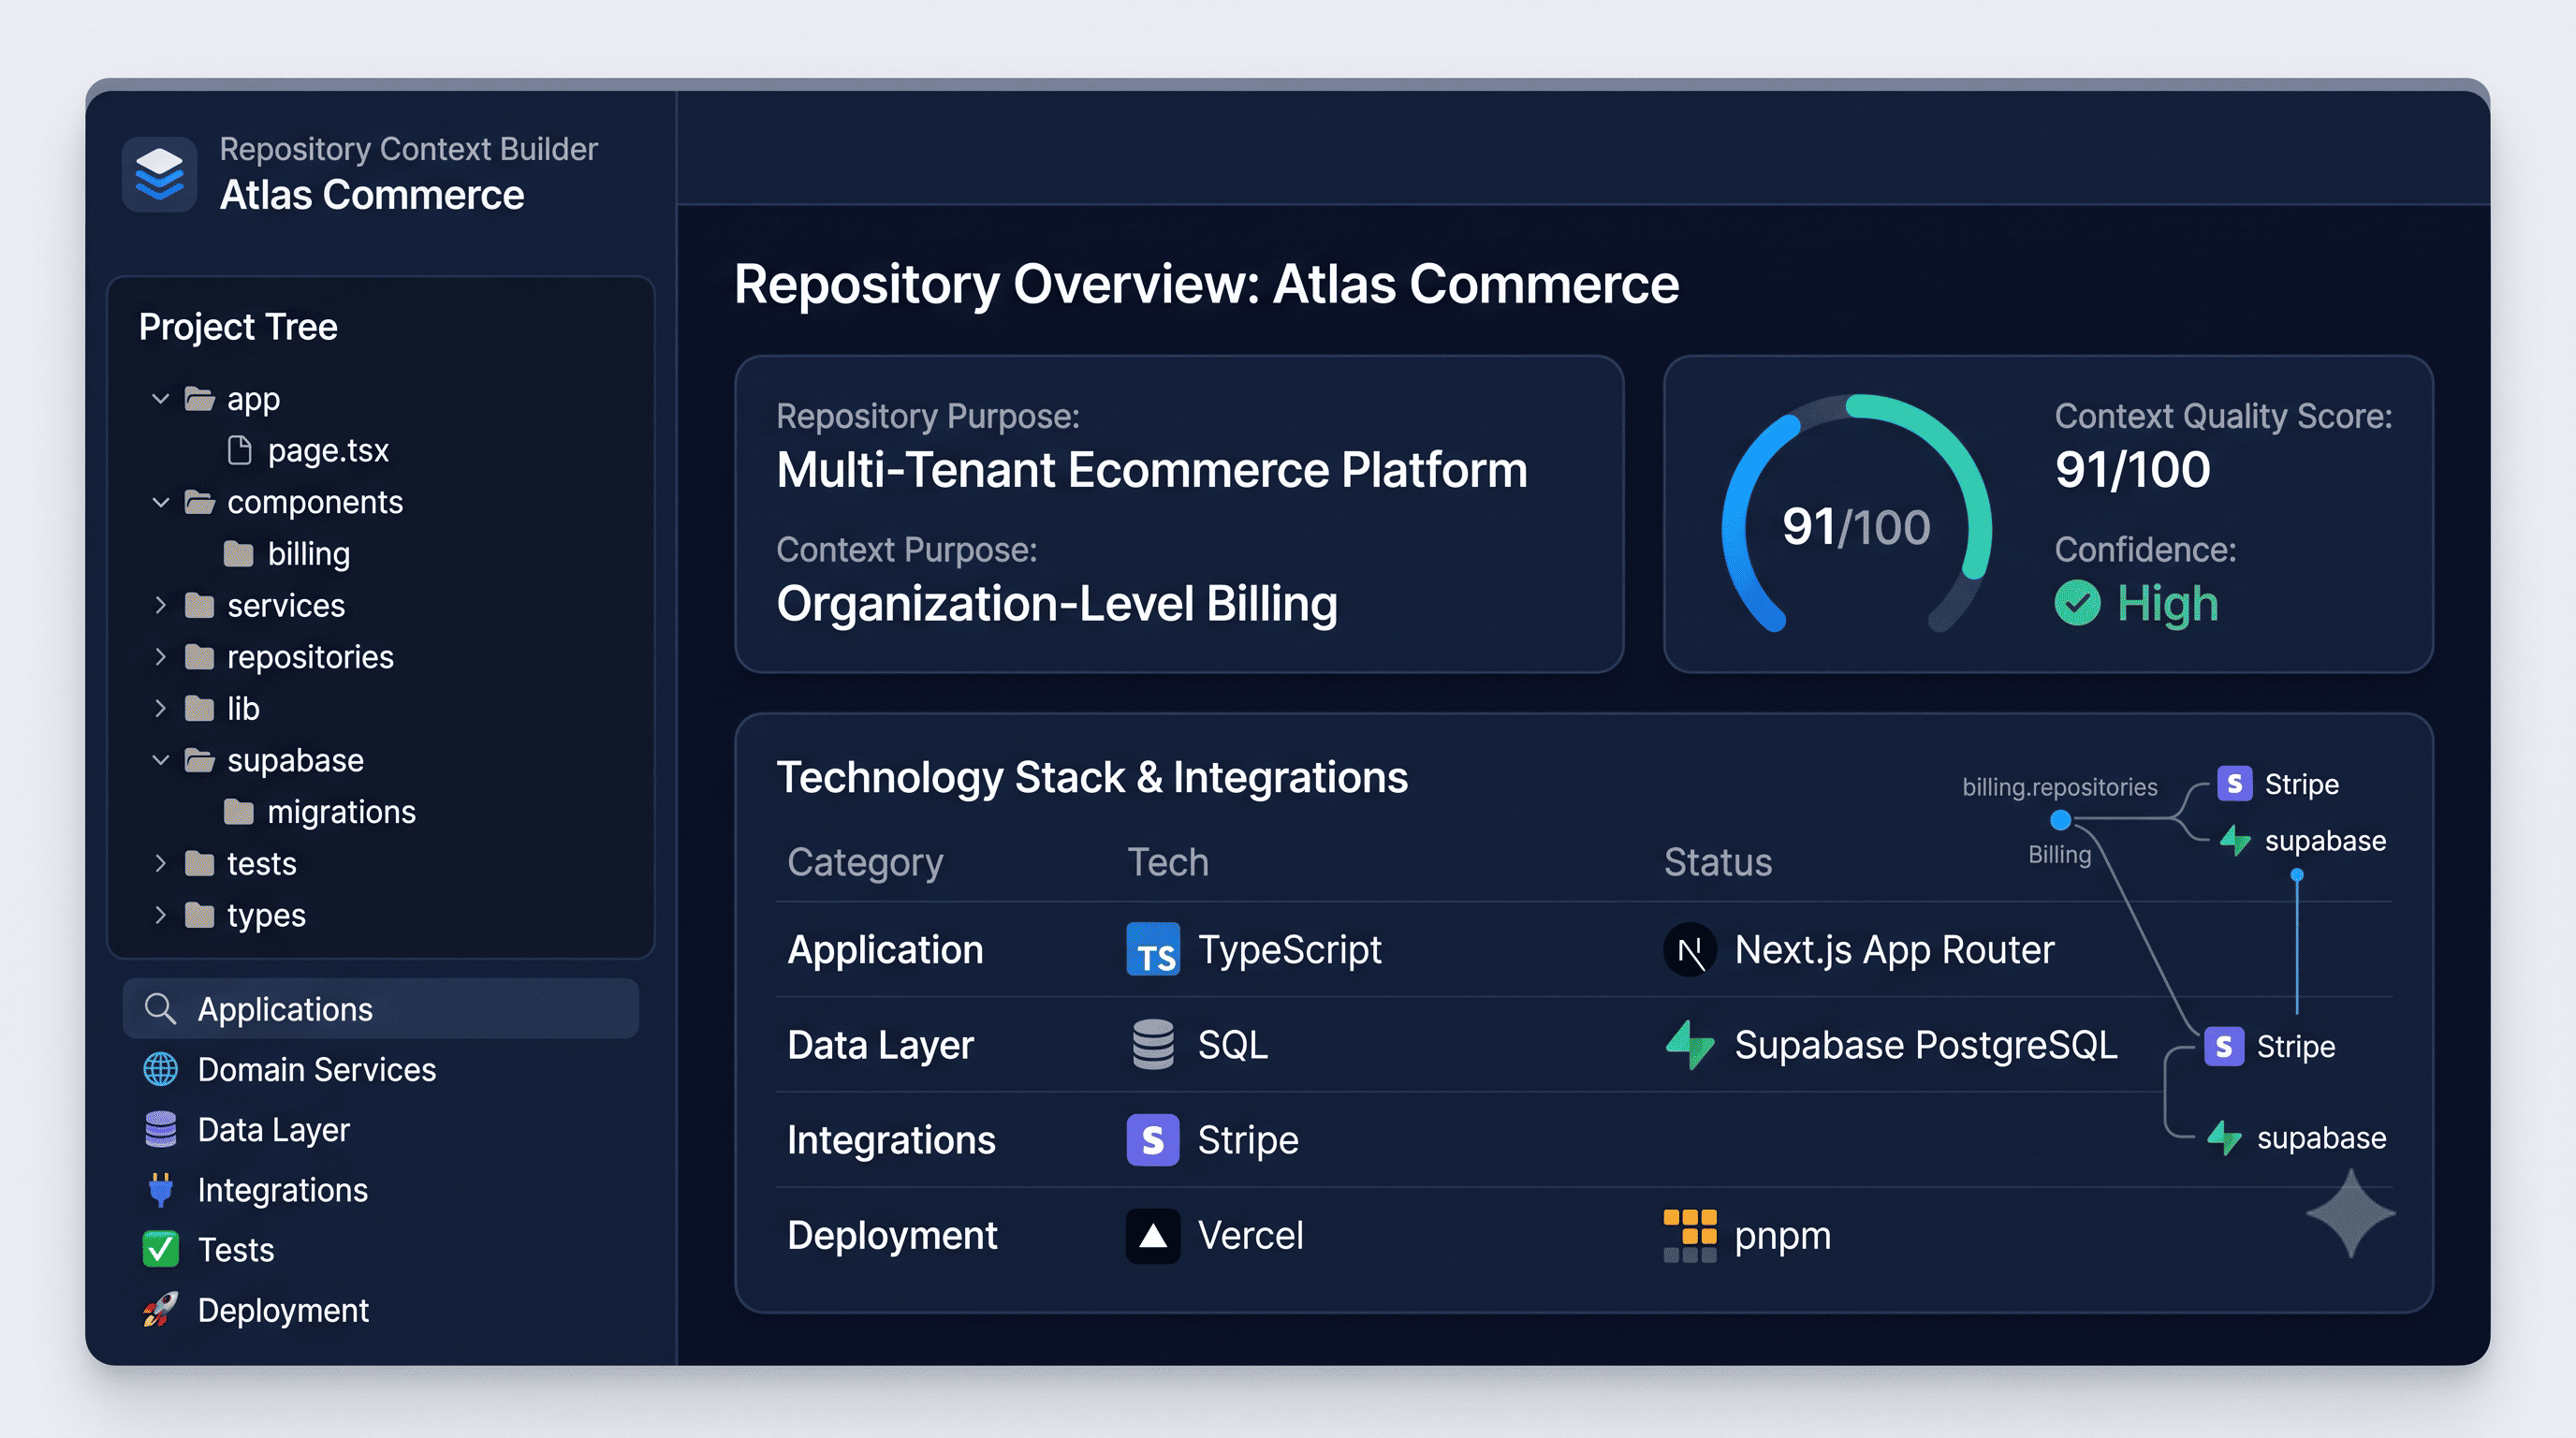Open page.tsx in the project tree

(328, 451)
